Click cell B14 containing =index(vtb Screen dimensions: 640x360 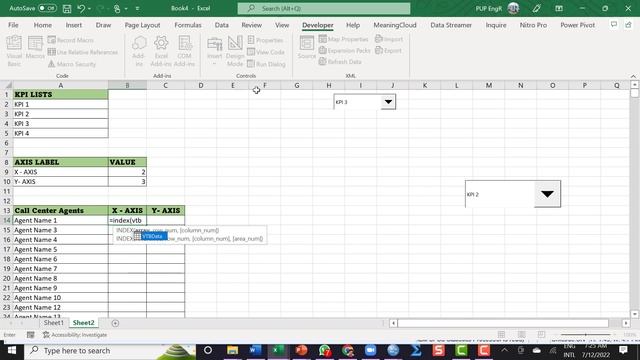click(x=127, y=220)
